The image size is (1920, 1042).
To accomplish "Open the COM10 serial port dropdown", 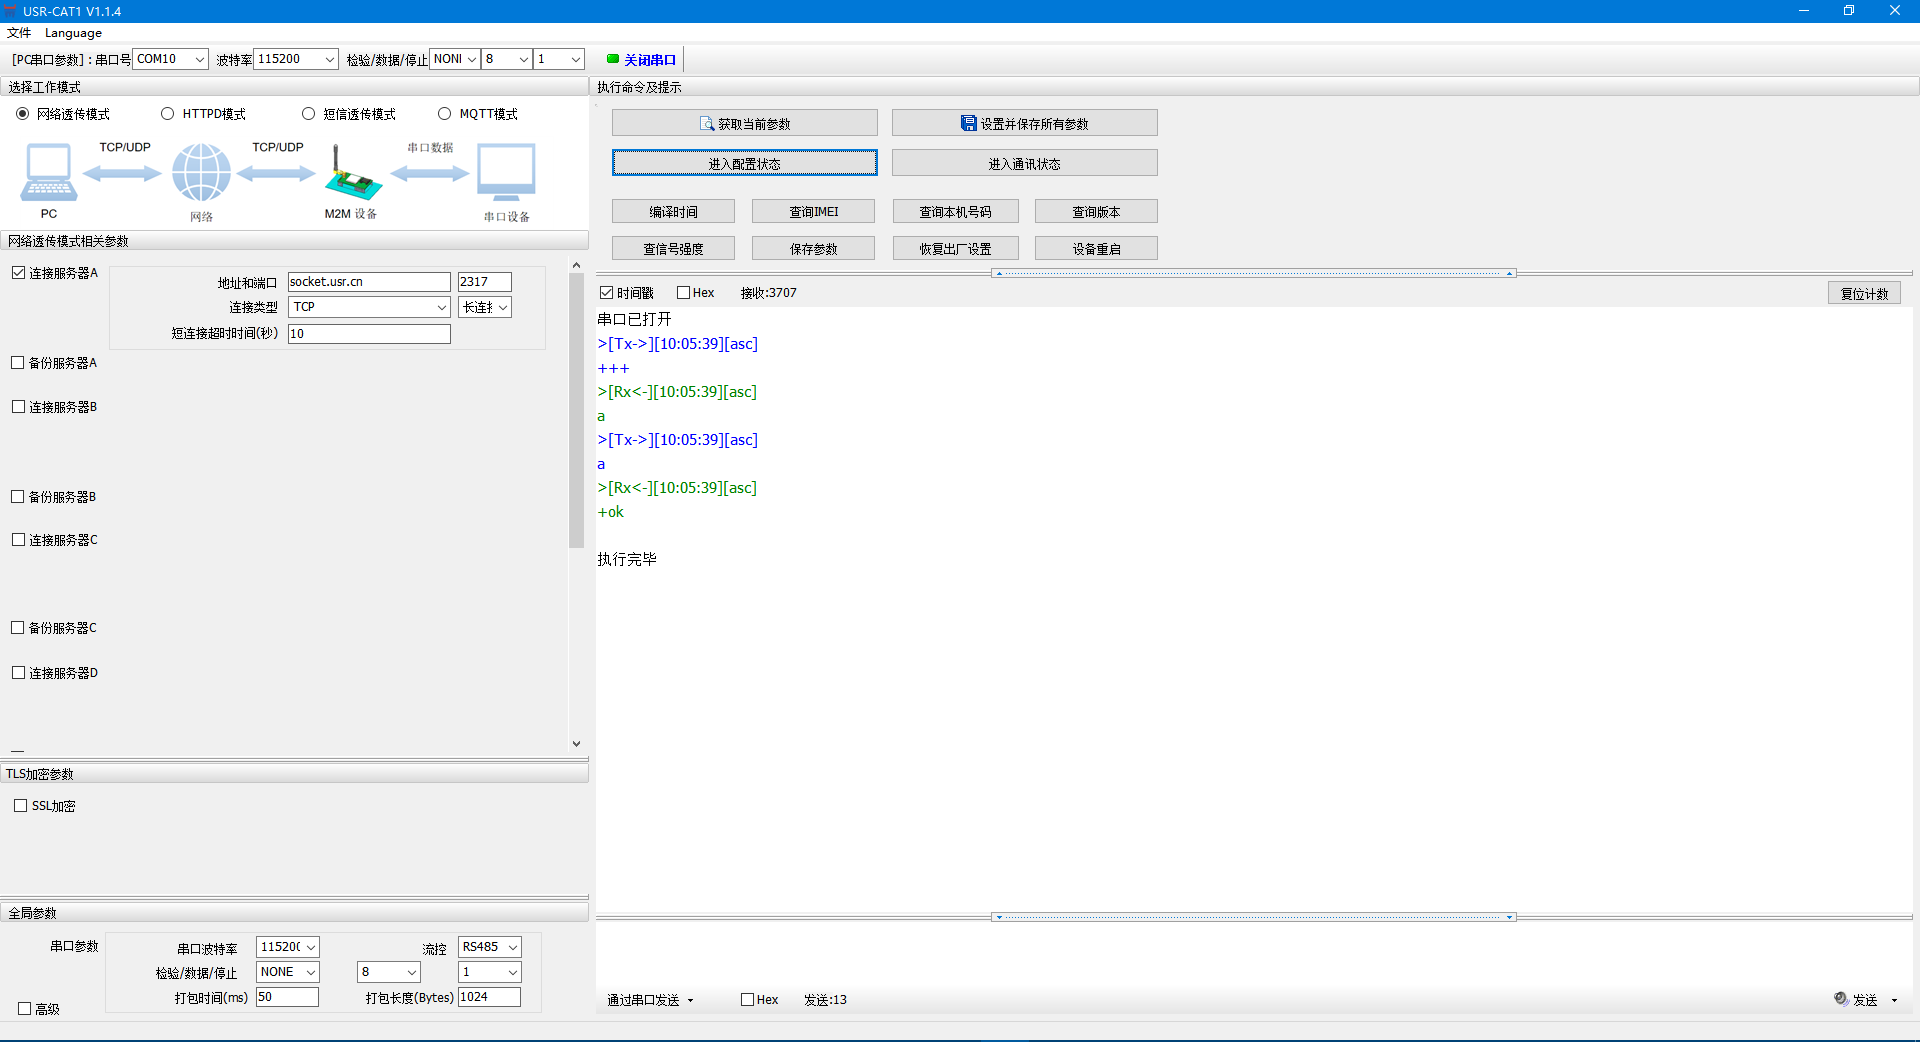I will tap(199, 59).
